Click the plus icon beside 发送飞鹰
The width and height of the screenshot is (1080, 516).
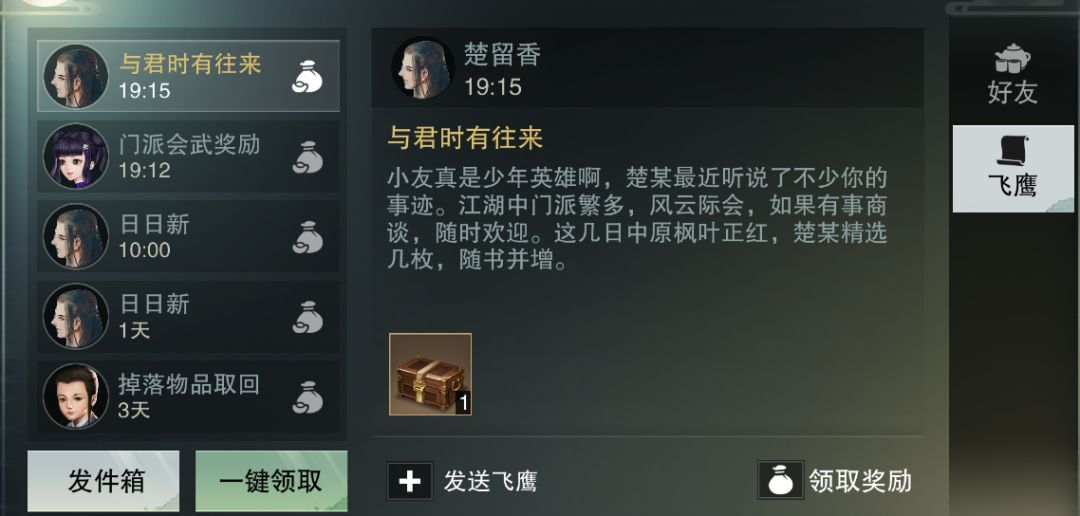click(x=410, y=481)
